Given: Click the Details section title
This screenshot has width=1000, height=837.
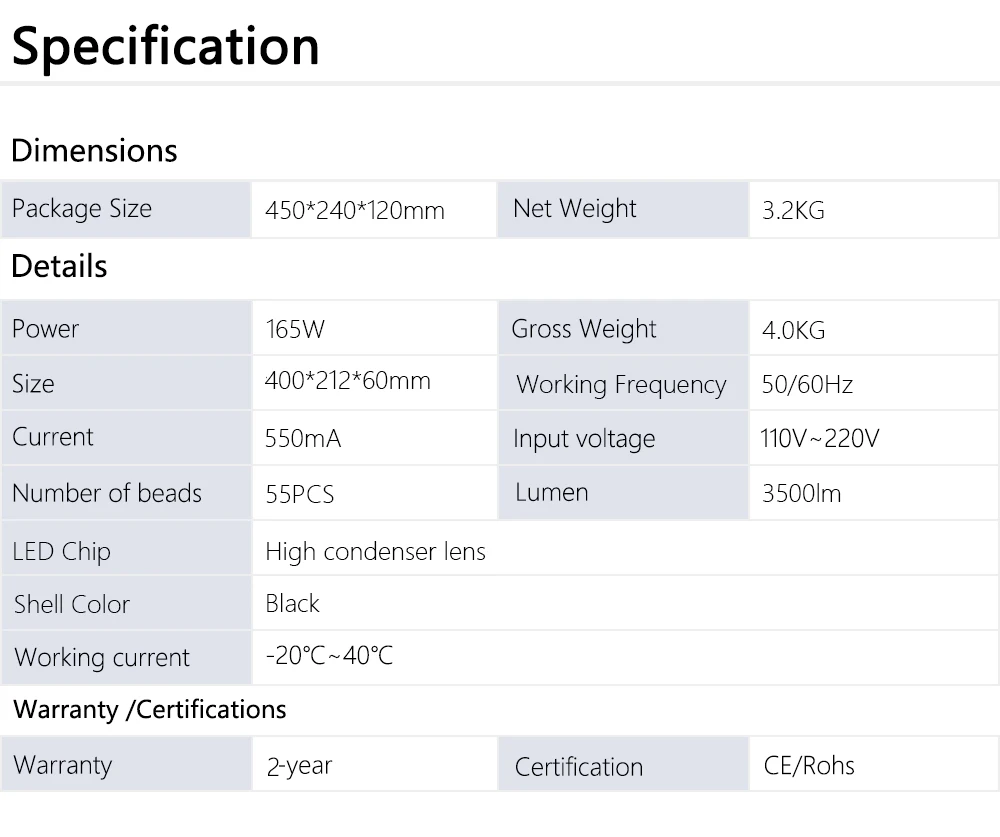Looking at the screenshot, I should 59,267.
